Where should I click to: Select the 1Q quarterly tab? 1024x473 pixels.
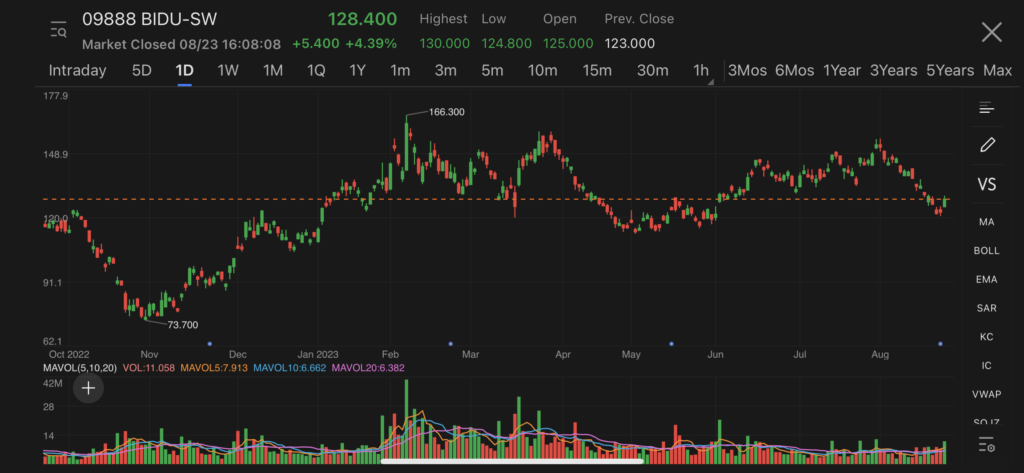316,71
